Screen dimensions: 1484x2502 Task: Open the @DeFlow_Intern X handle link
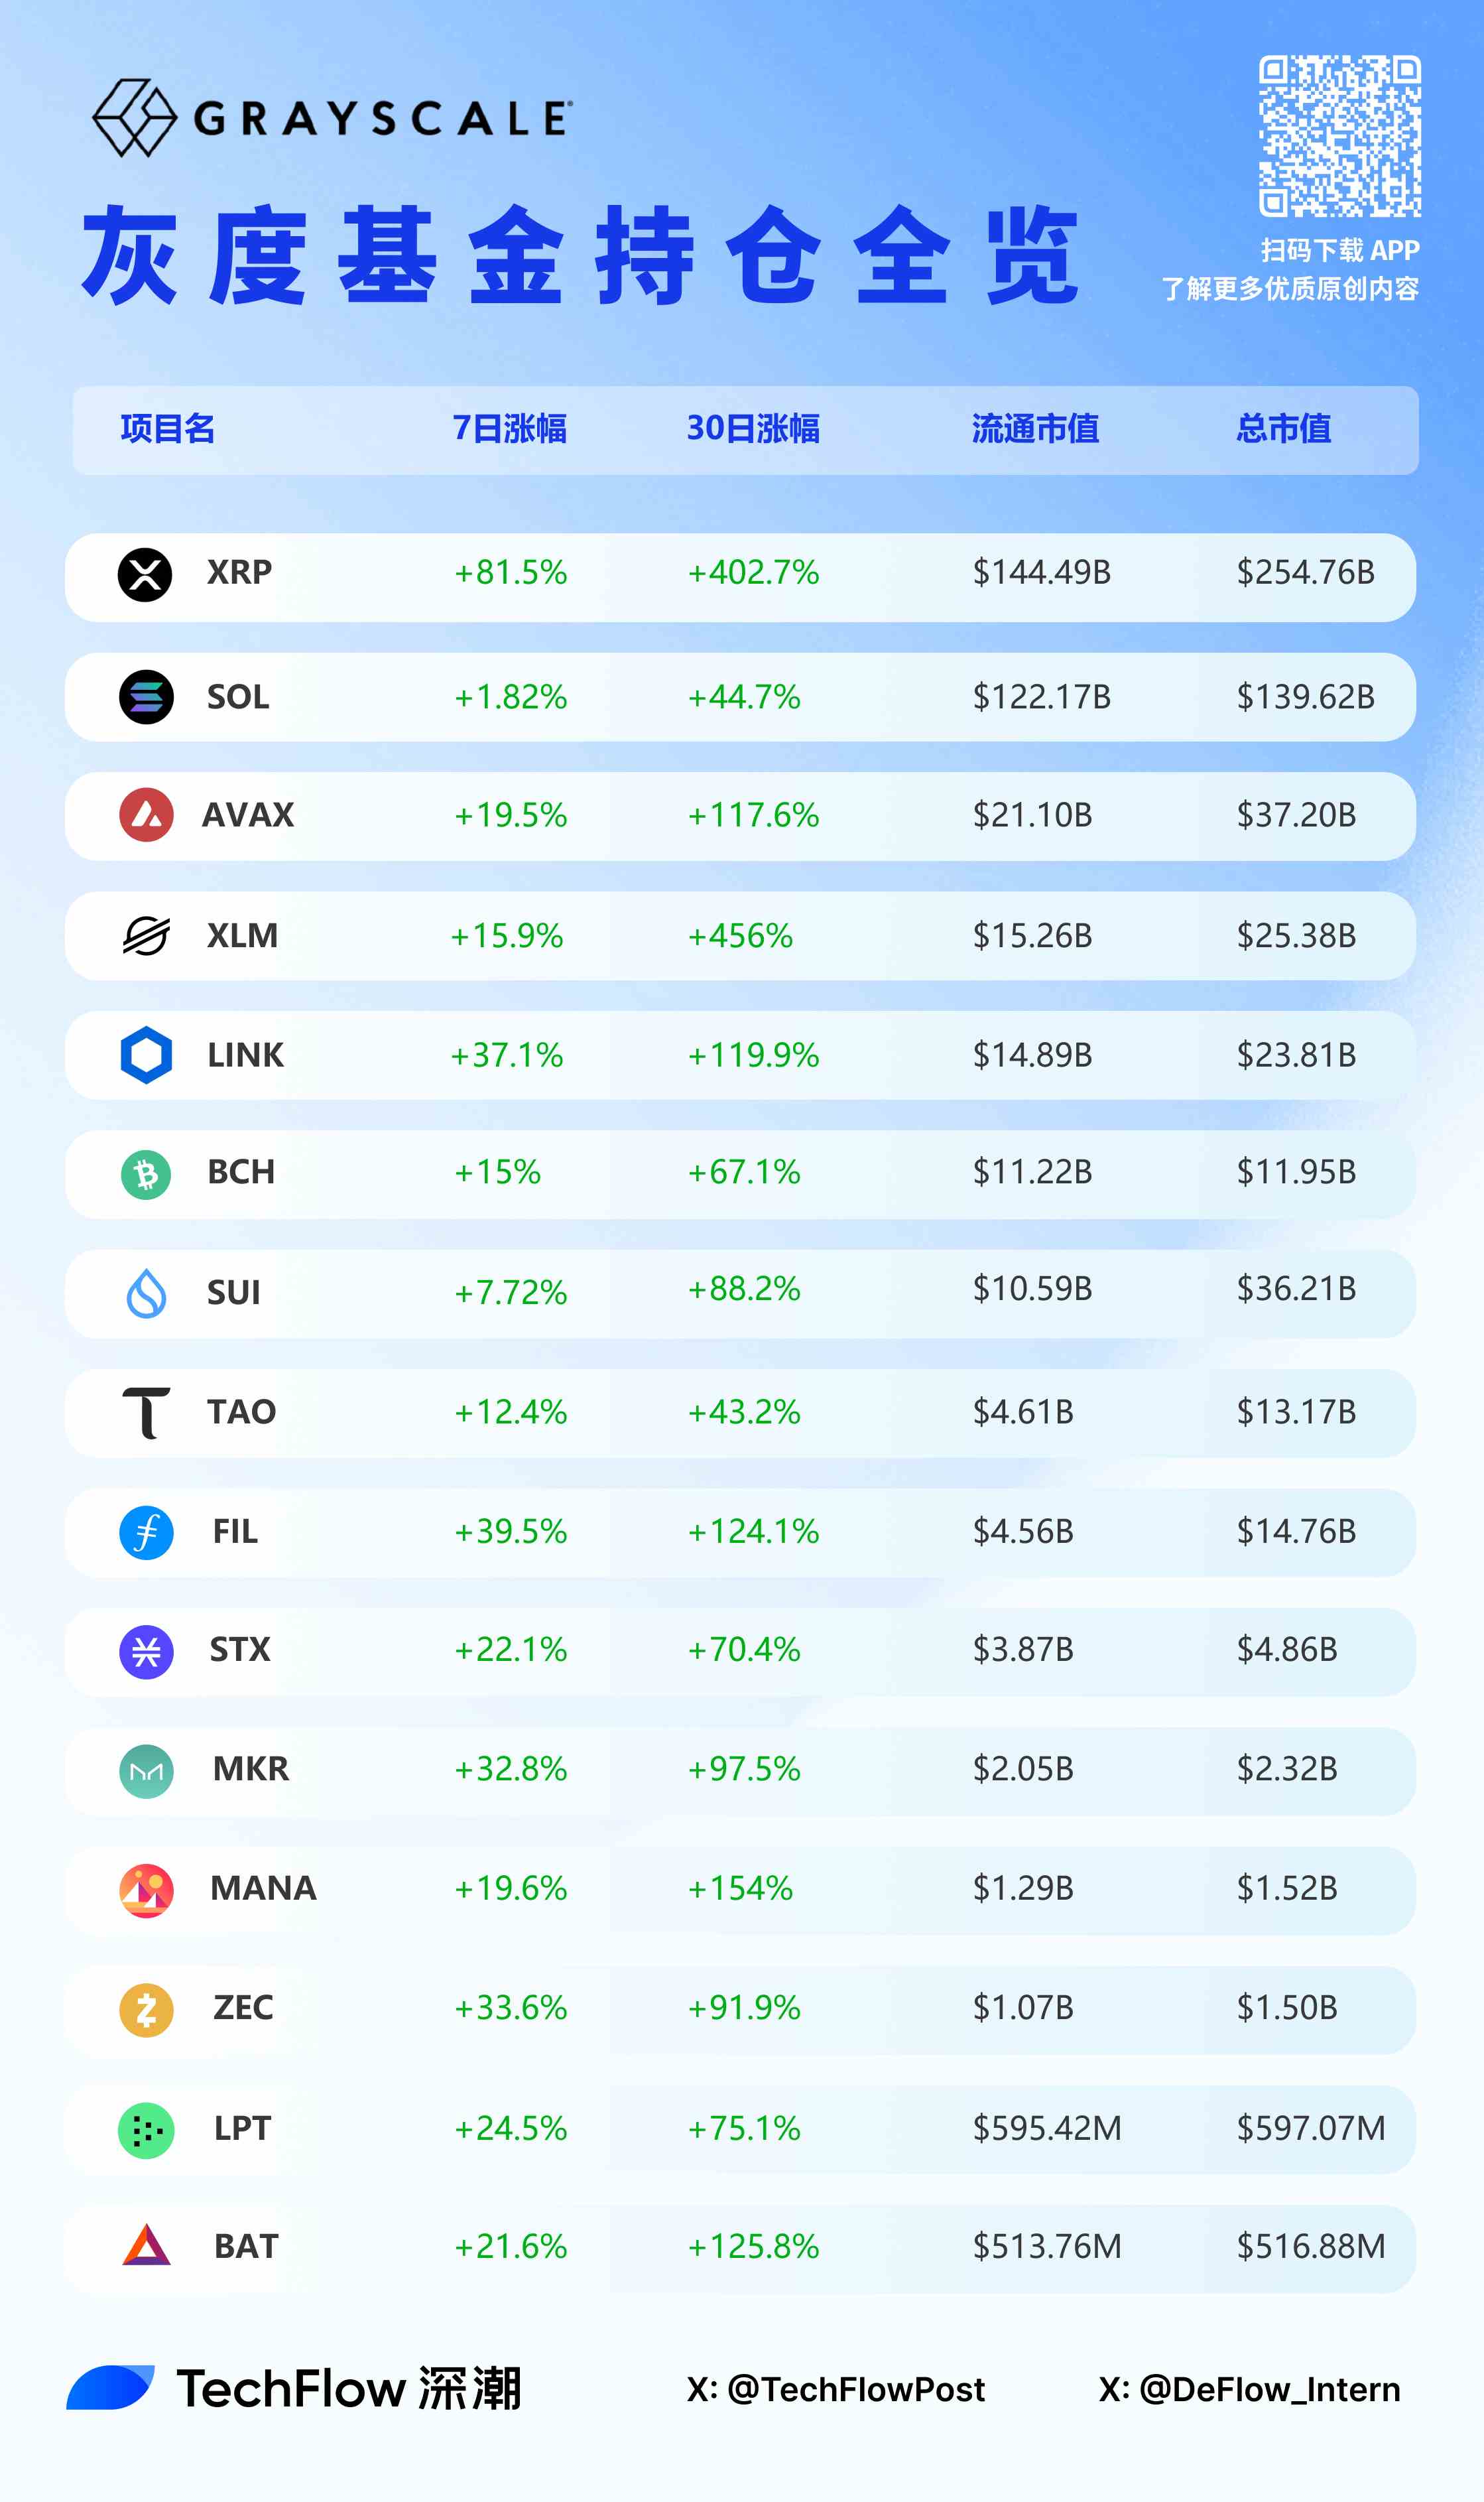(x=1249, y=2389)
